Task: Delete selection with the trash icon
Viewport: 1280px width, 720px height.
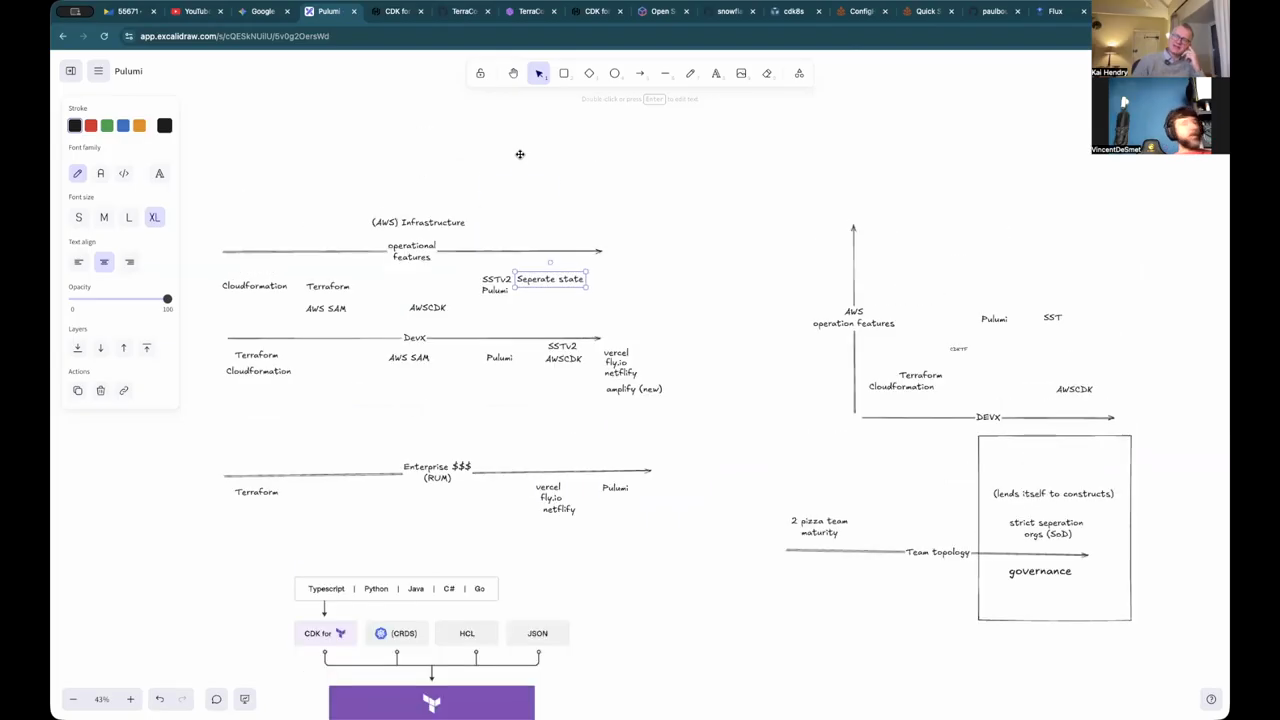Action: (x=101, y=390)
